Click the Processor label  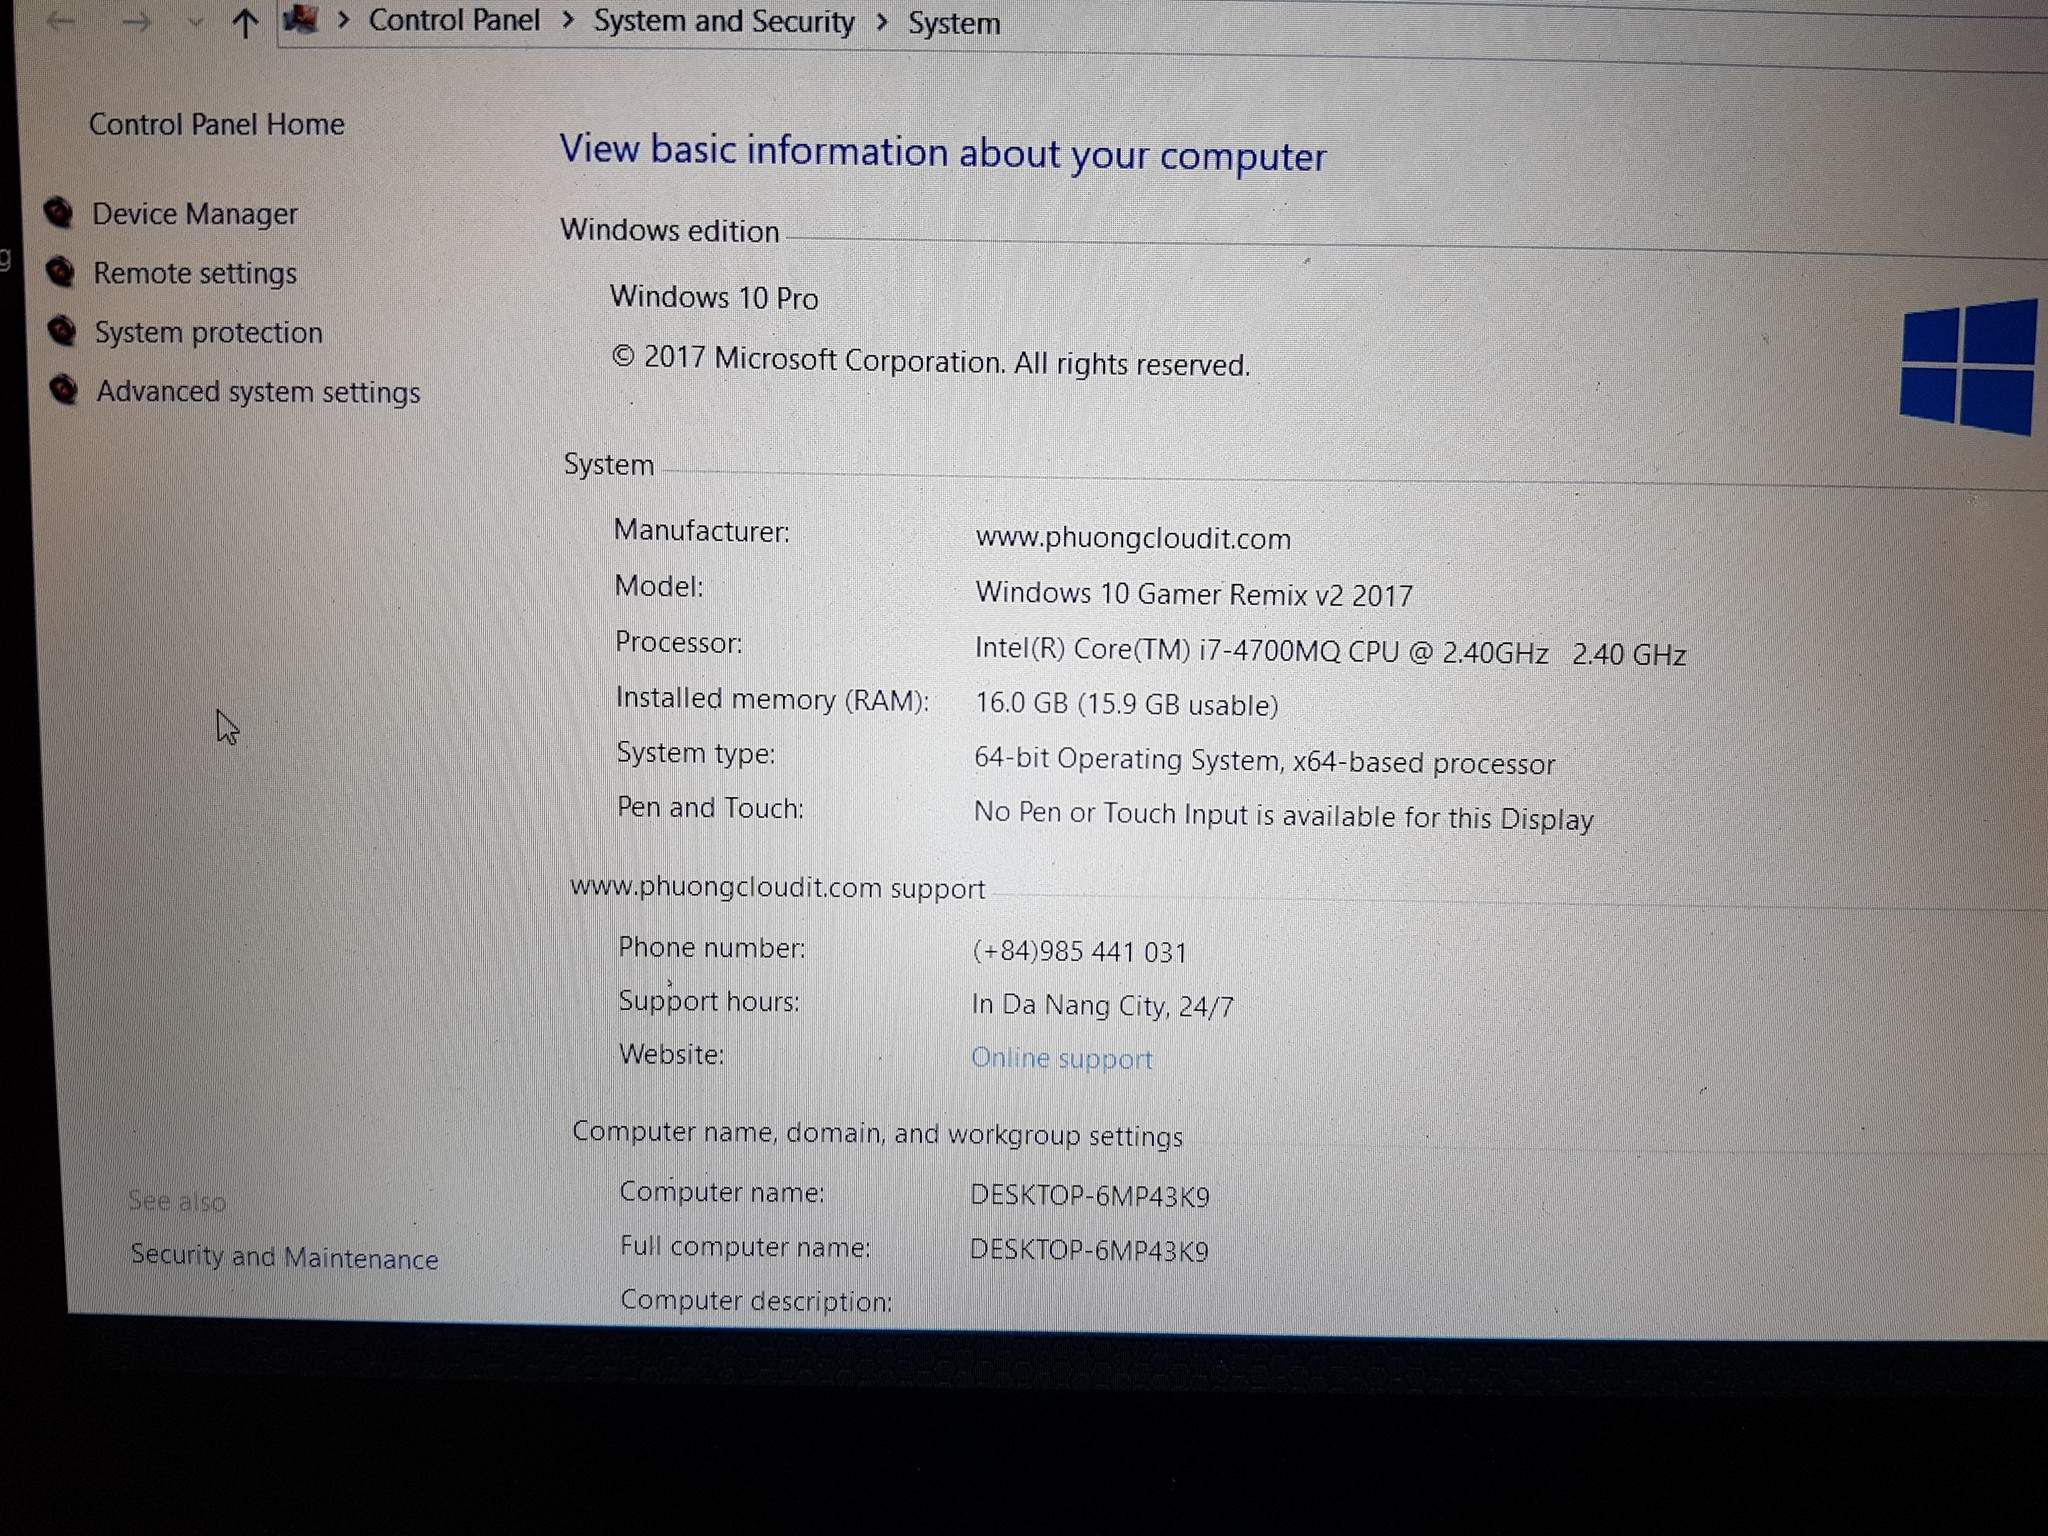(679, 642)
